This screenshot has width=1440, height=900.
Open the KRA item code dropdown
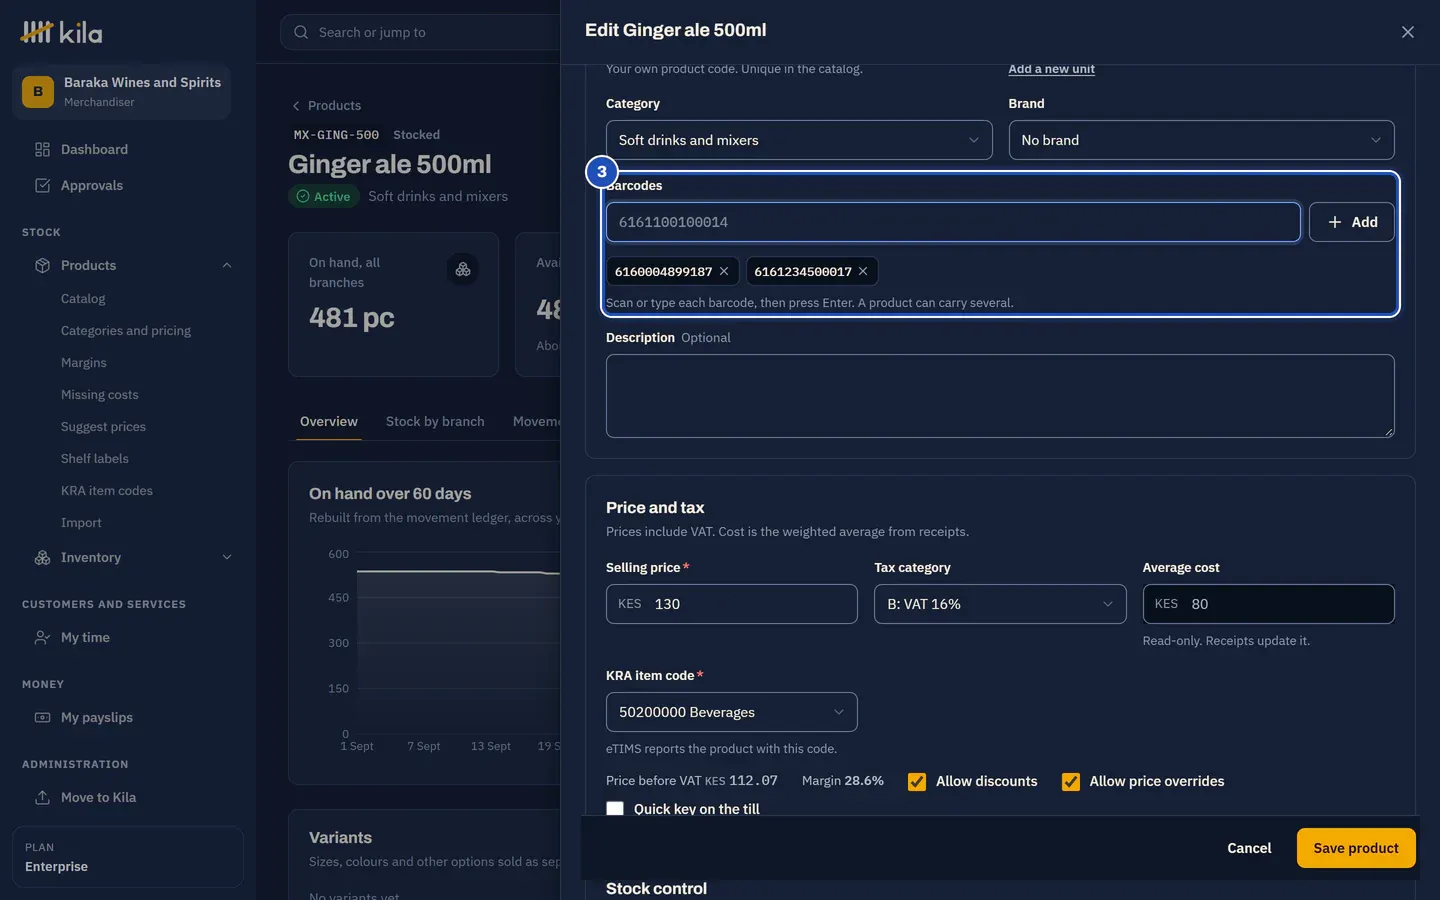pyautogui.click(x=732, y=712)
